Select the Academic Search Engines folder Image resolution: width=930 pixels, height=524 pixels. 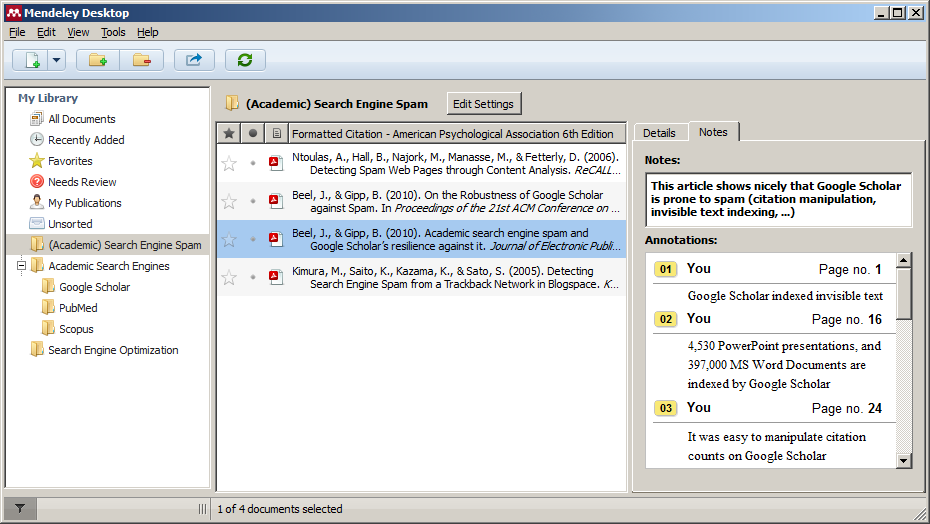point(109,266)
